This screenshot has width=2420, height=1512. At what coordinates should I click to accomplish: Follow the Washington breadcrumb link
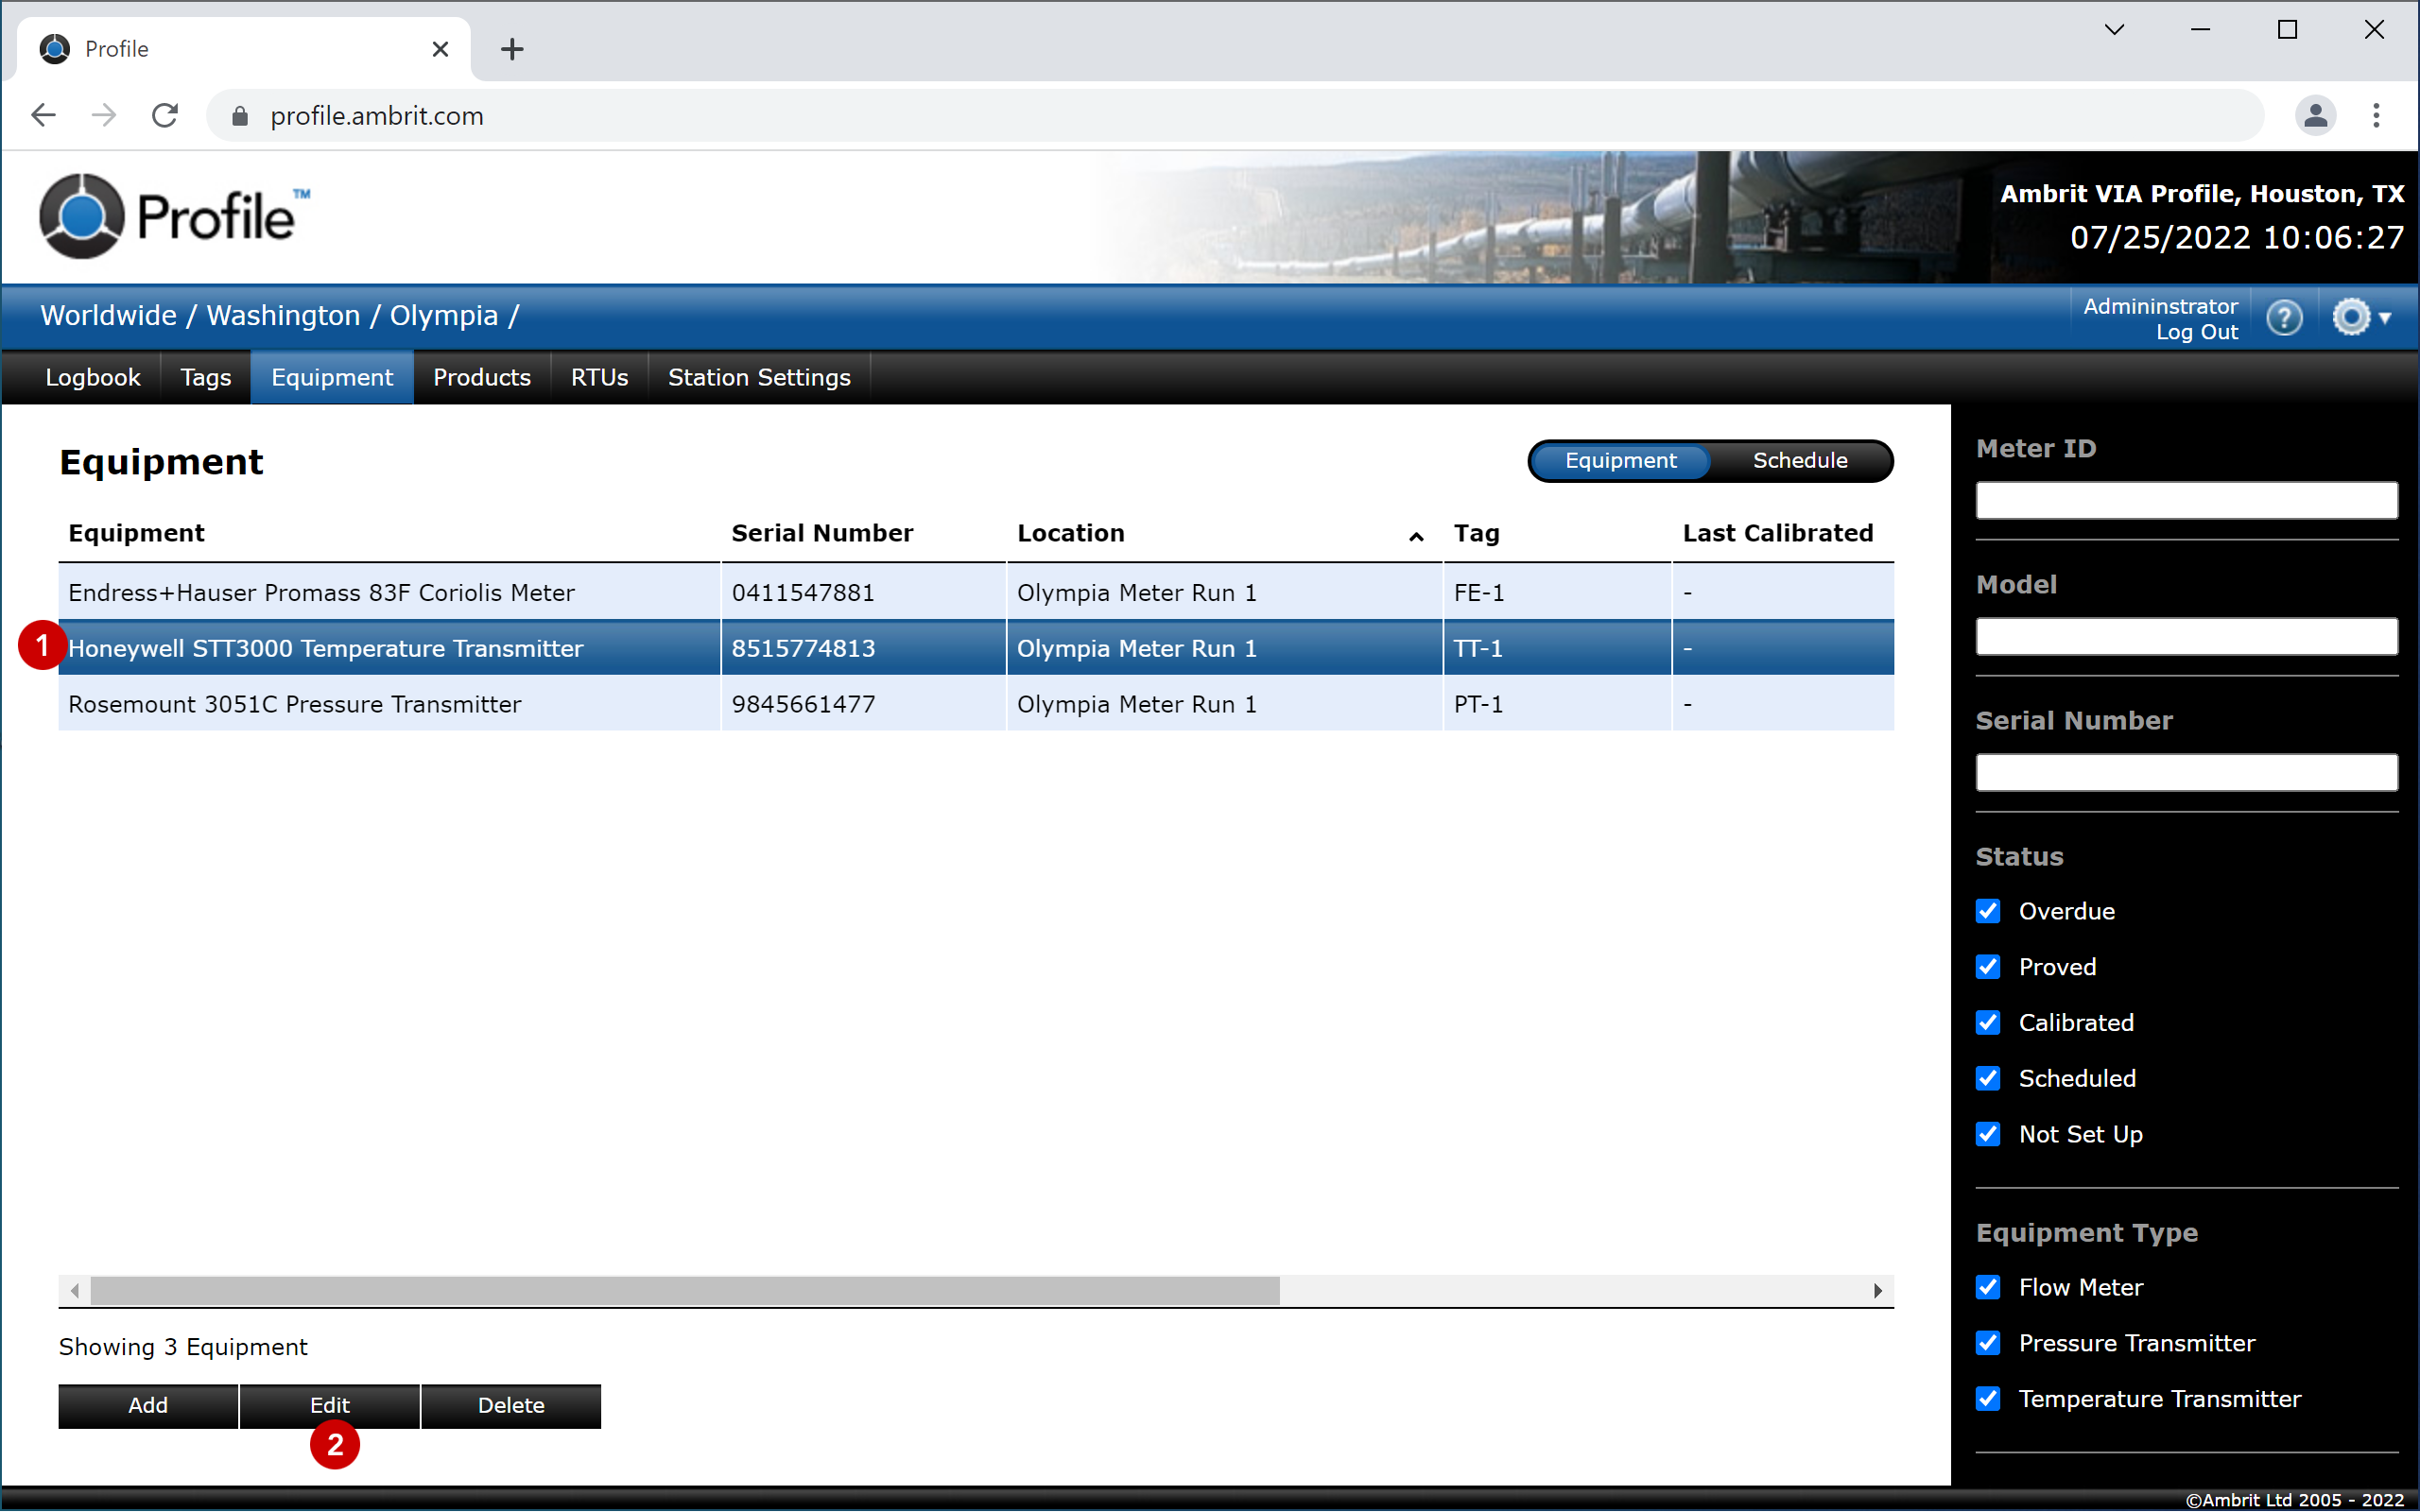click(x=283, y=316)
